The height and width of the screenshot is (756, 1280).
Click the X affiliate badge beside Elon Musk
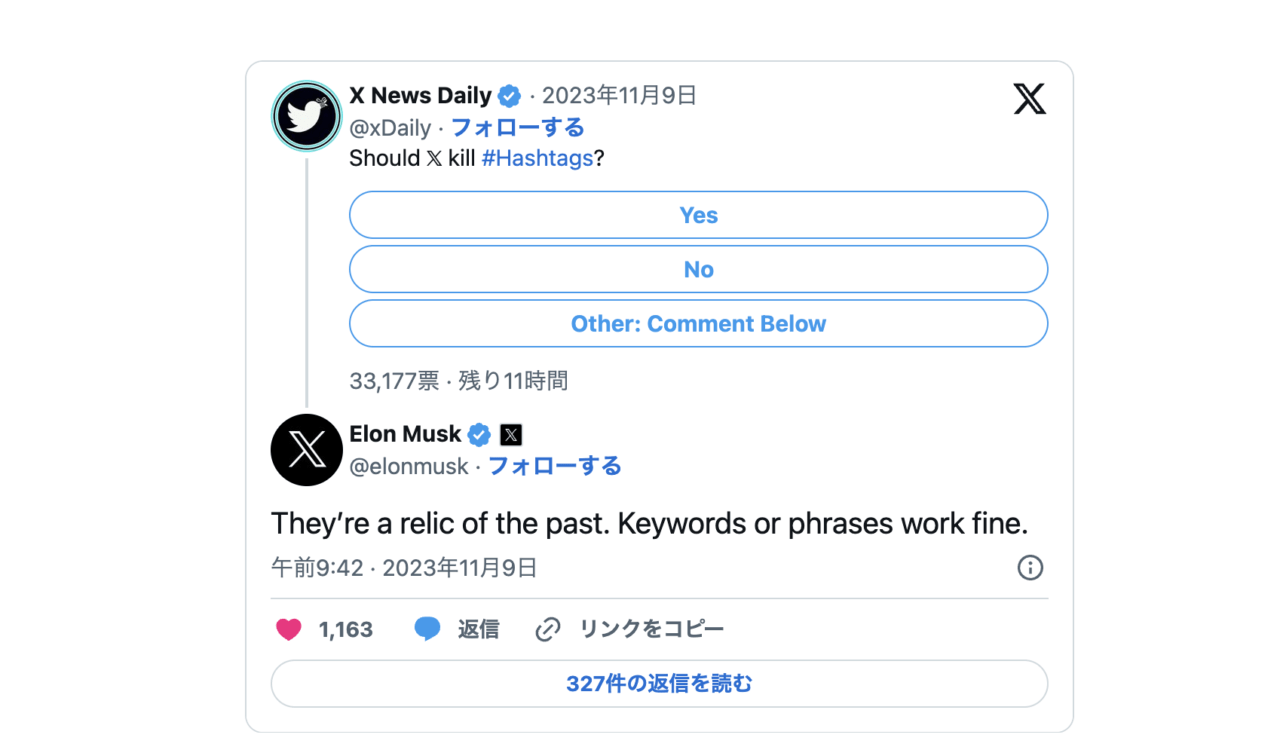tap(511, 435)
